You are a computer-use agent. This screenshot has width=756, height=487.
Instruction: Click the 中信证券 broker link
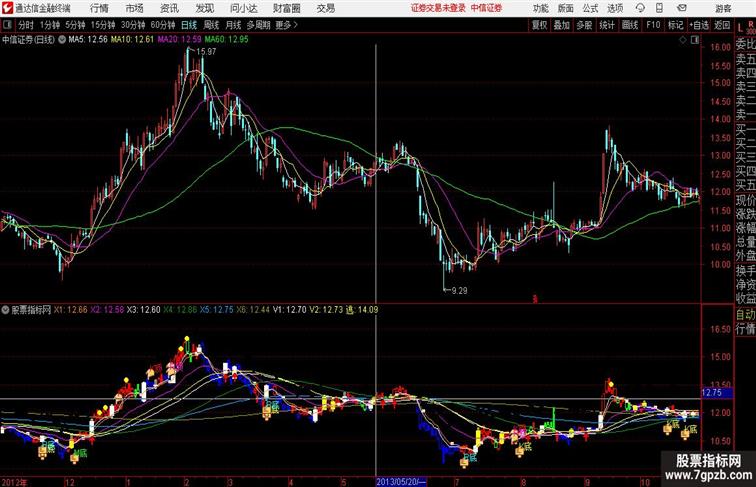(486, 8)
